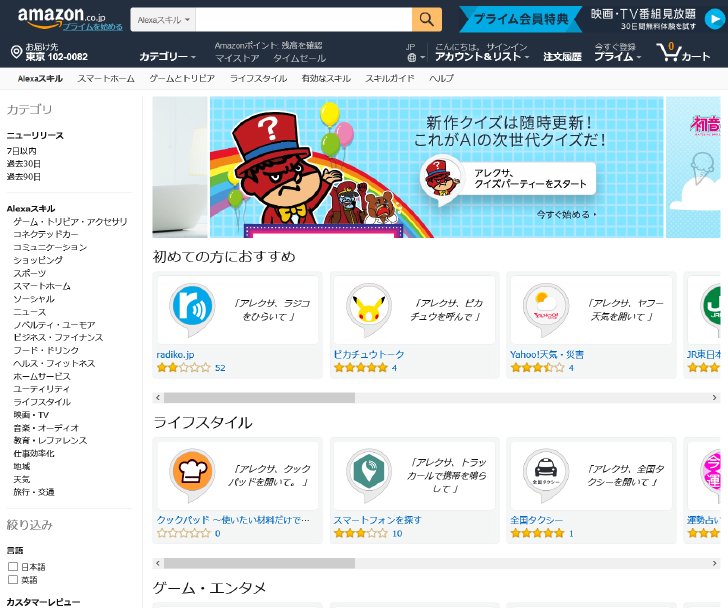Select ショッピング category
This screenshot has width=728, height=608.
[38, 260]
